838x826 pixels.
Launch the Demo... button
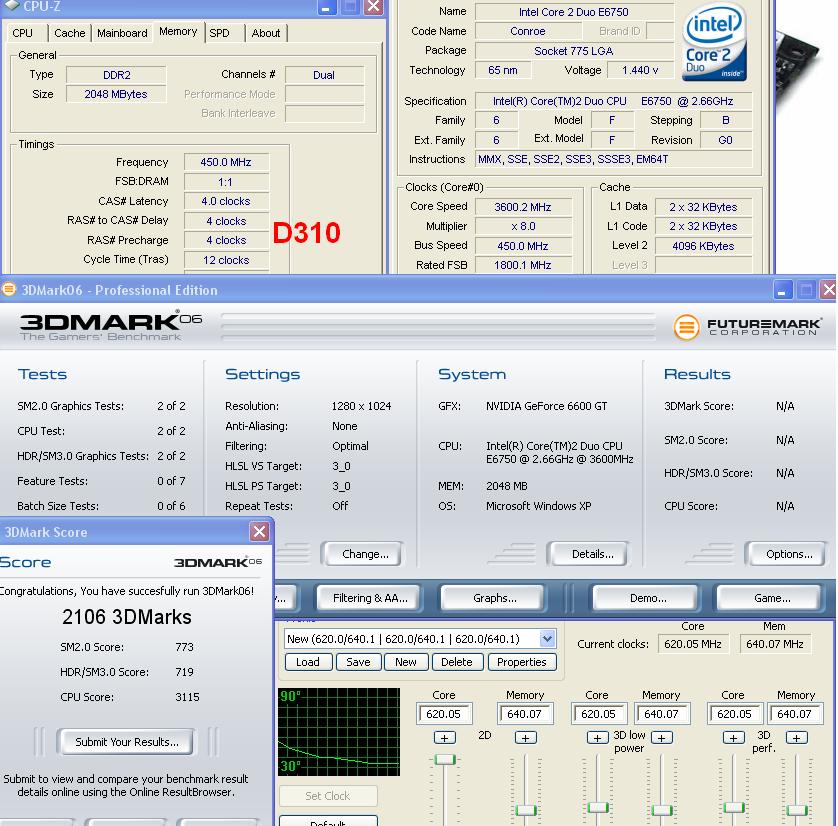pyautogui.click(x=648, y=598)
